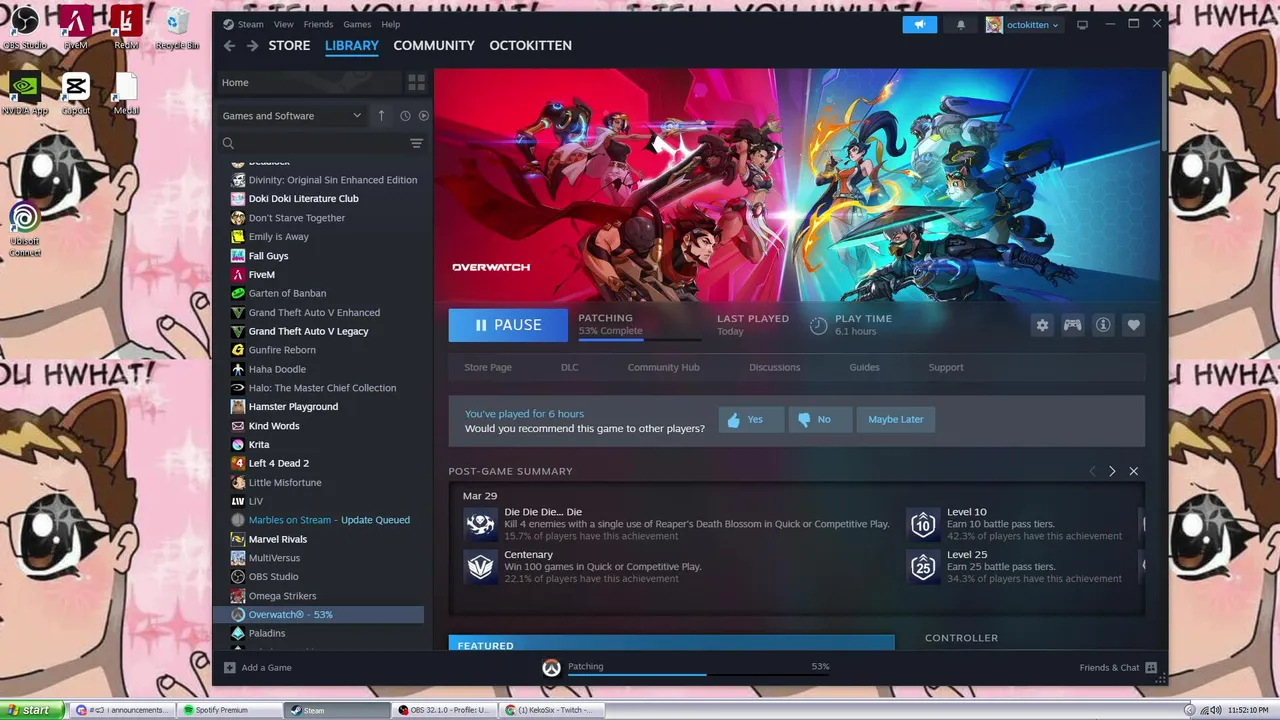Image resolution: width=1280 pixels, height=720 pixels.
Task: Open Overwatch Community Hub link
Action: click(663, 368)
